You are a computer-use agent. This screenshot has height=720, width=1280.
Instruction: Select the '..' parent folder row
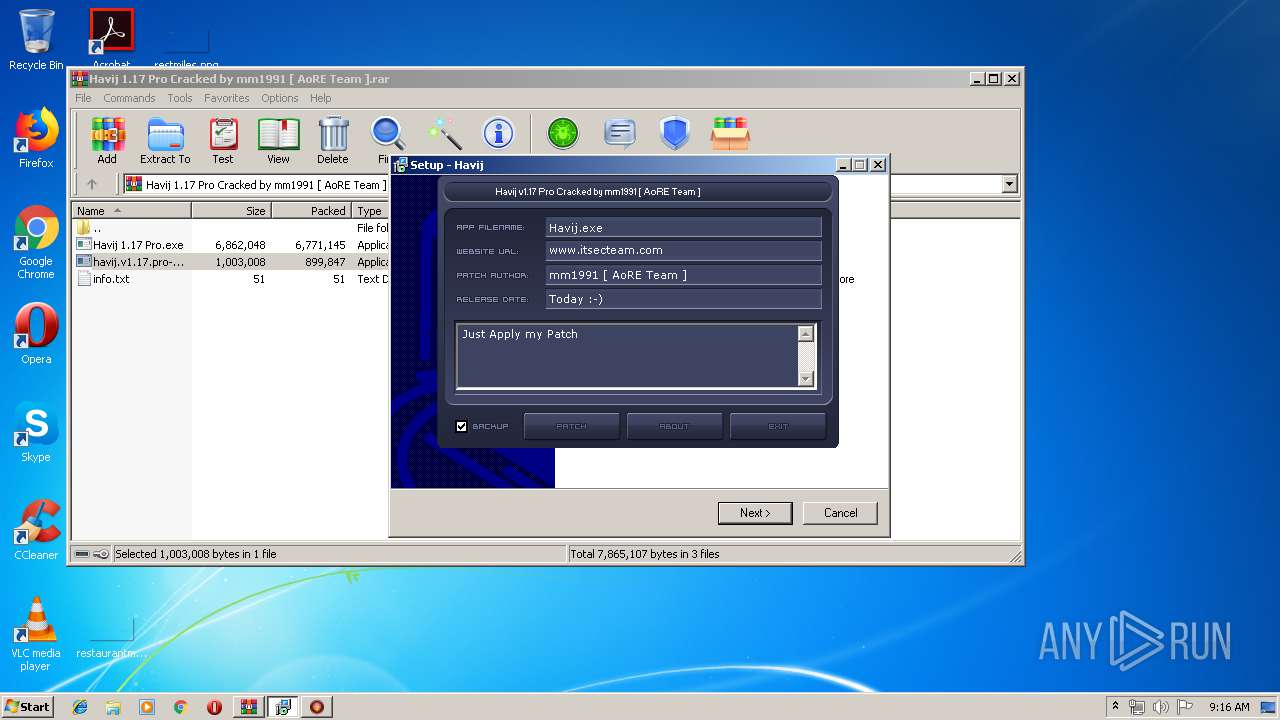tap(232, 228)
